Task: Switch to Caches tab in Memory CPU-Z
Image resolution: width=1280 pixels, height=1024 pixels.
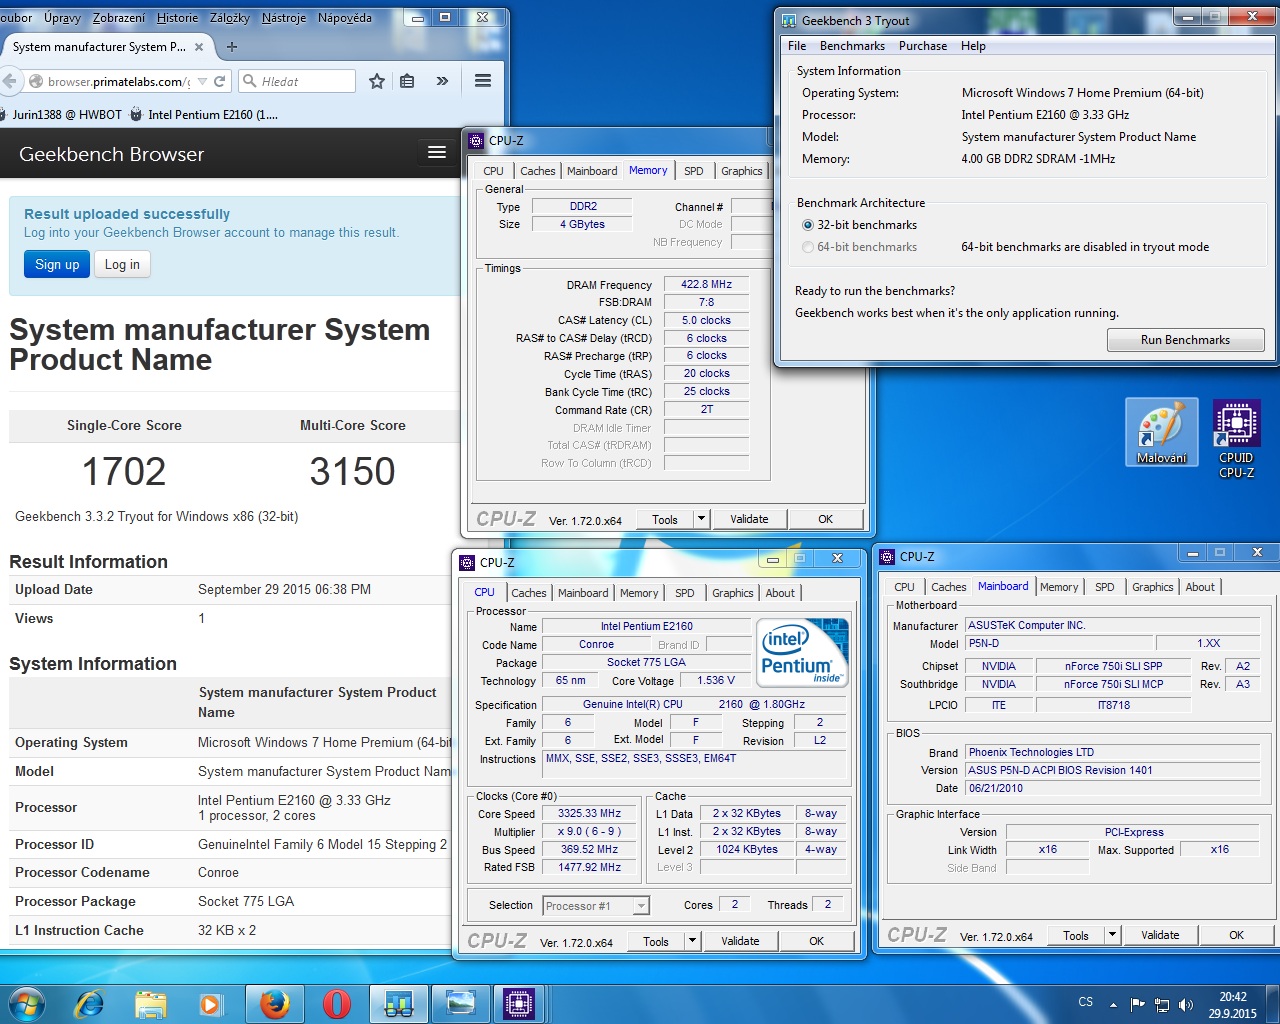Action: tap(537, 171)
